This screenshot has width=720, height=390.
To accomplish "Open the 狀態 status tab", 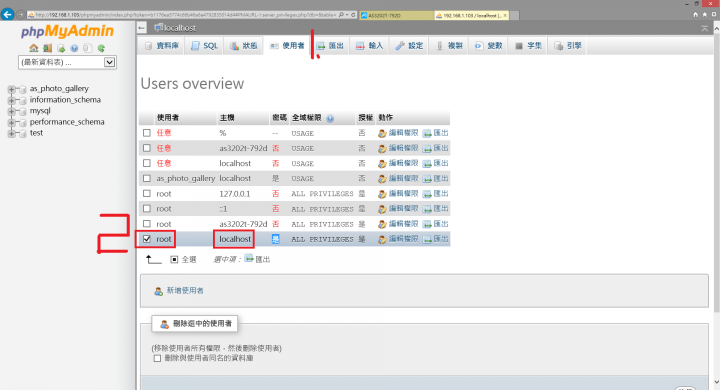I will [243, 46].
